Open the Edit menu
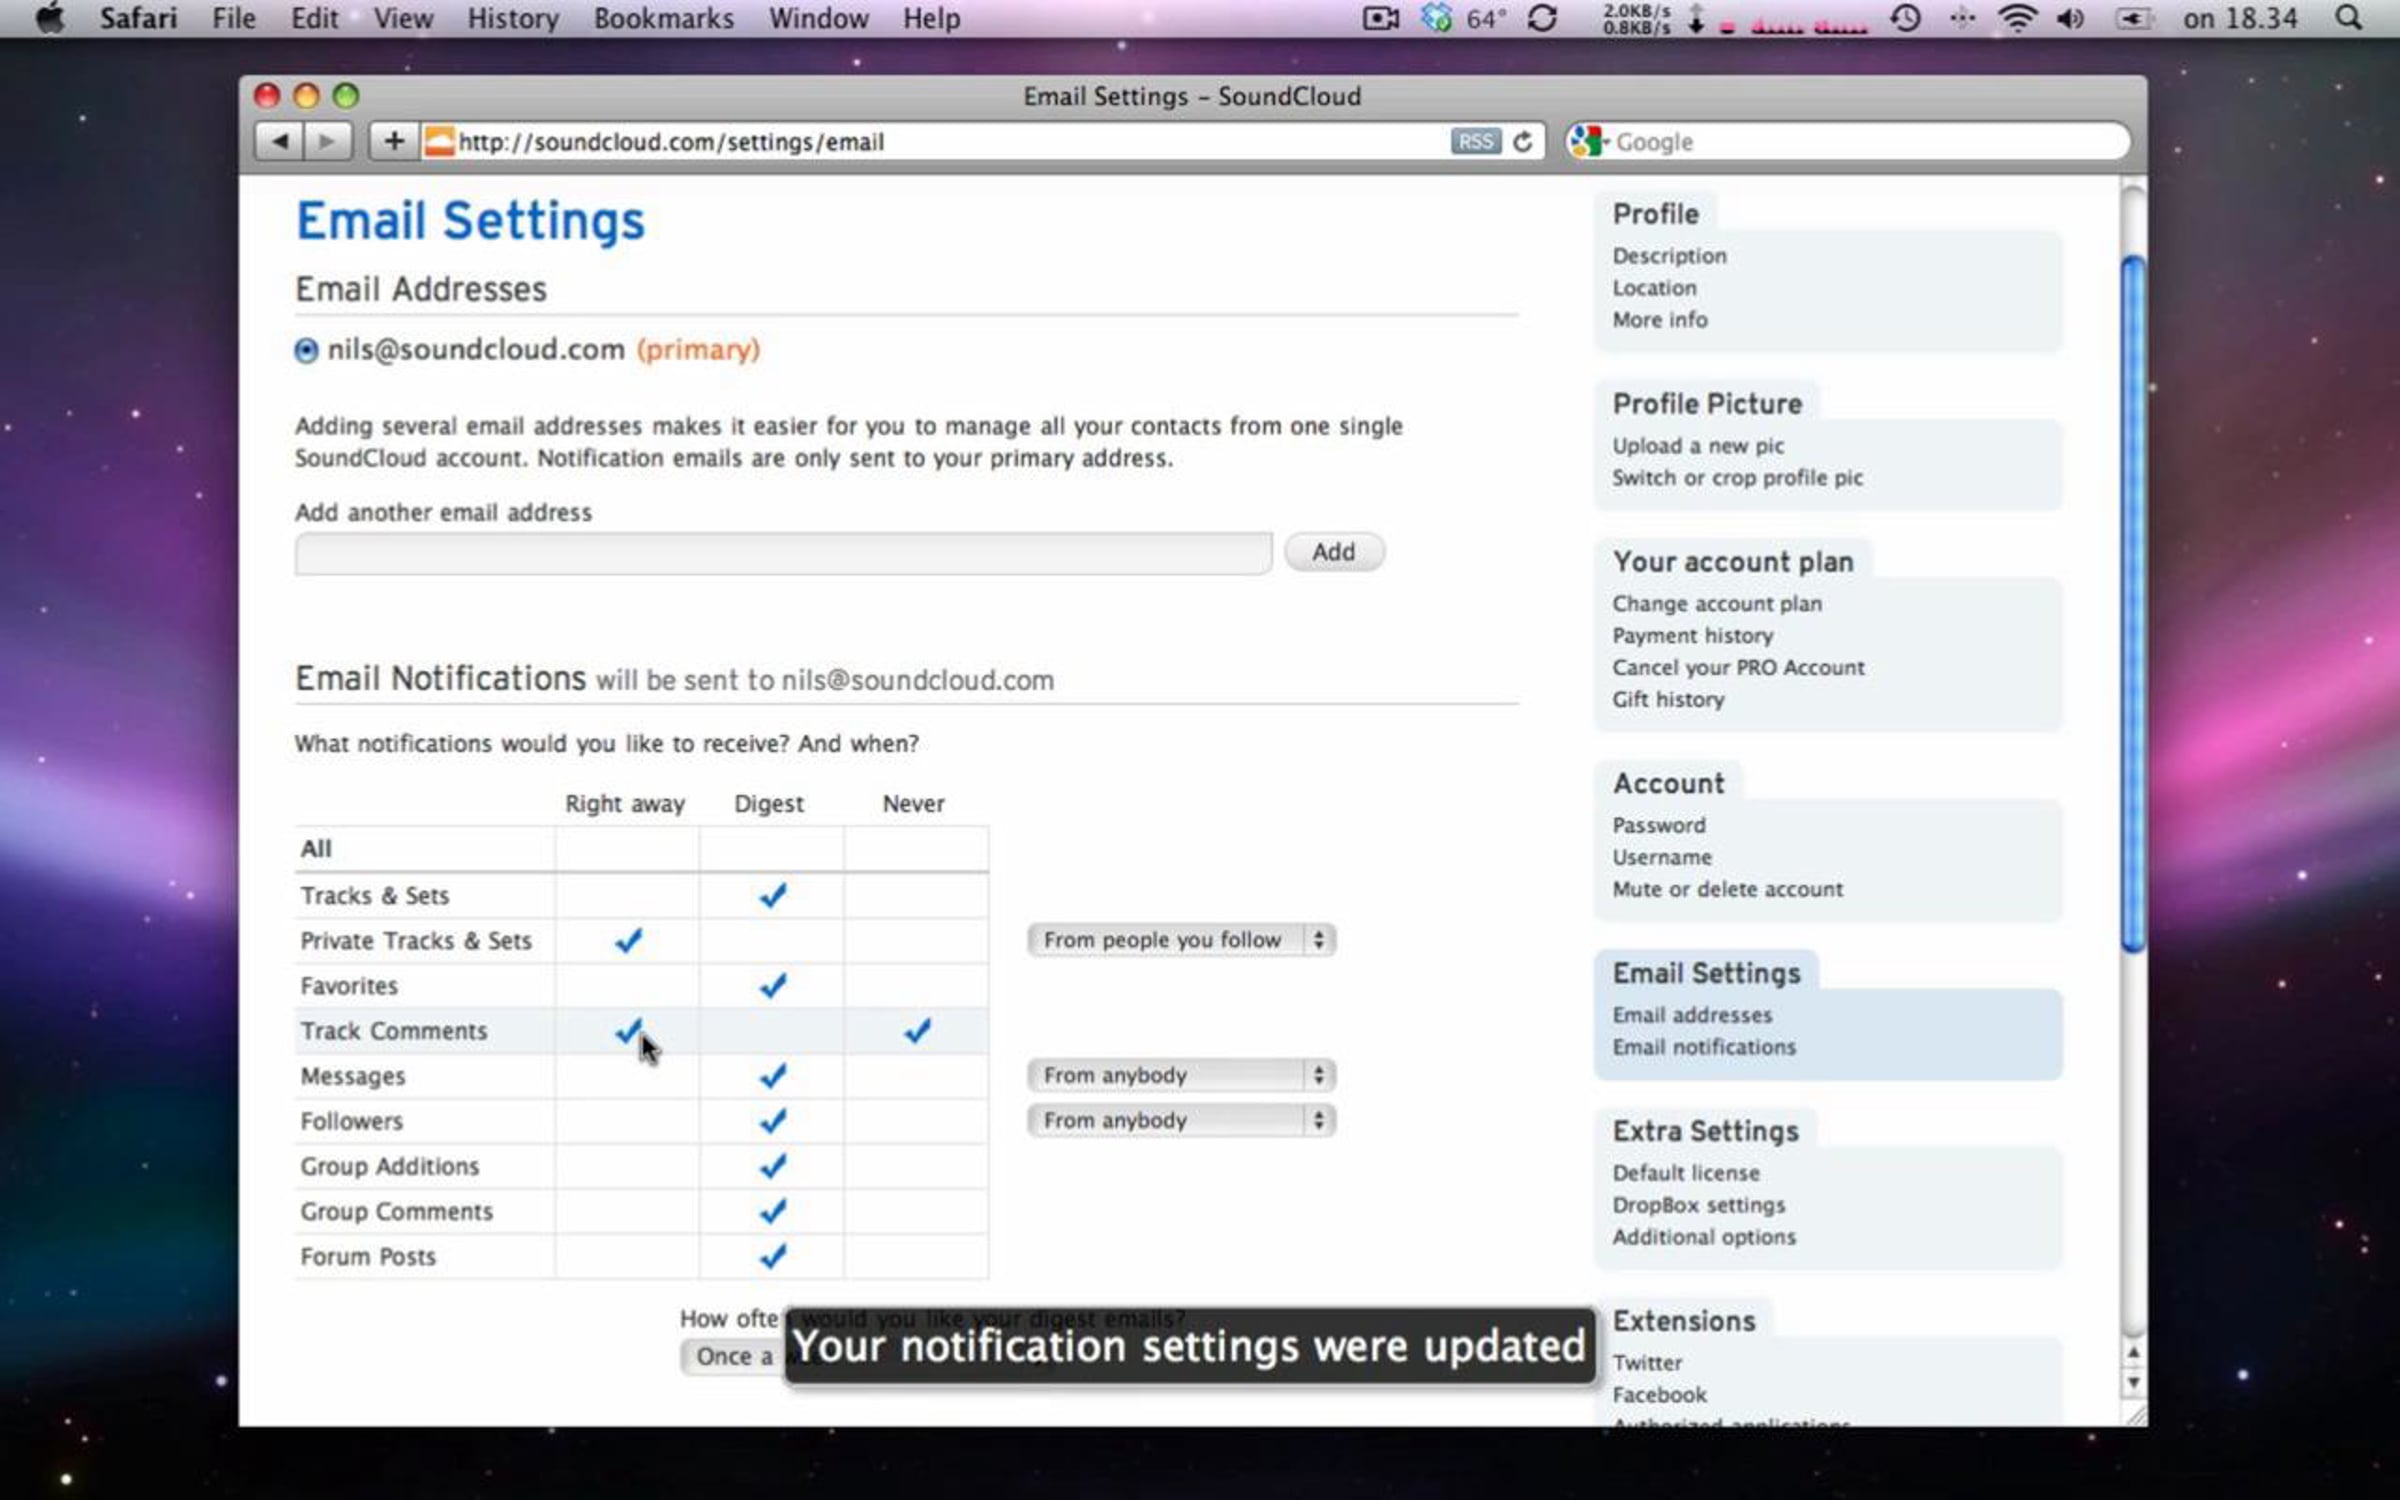This screenshot has width=2400, height=1500. click(314, 18)
